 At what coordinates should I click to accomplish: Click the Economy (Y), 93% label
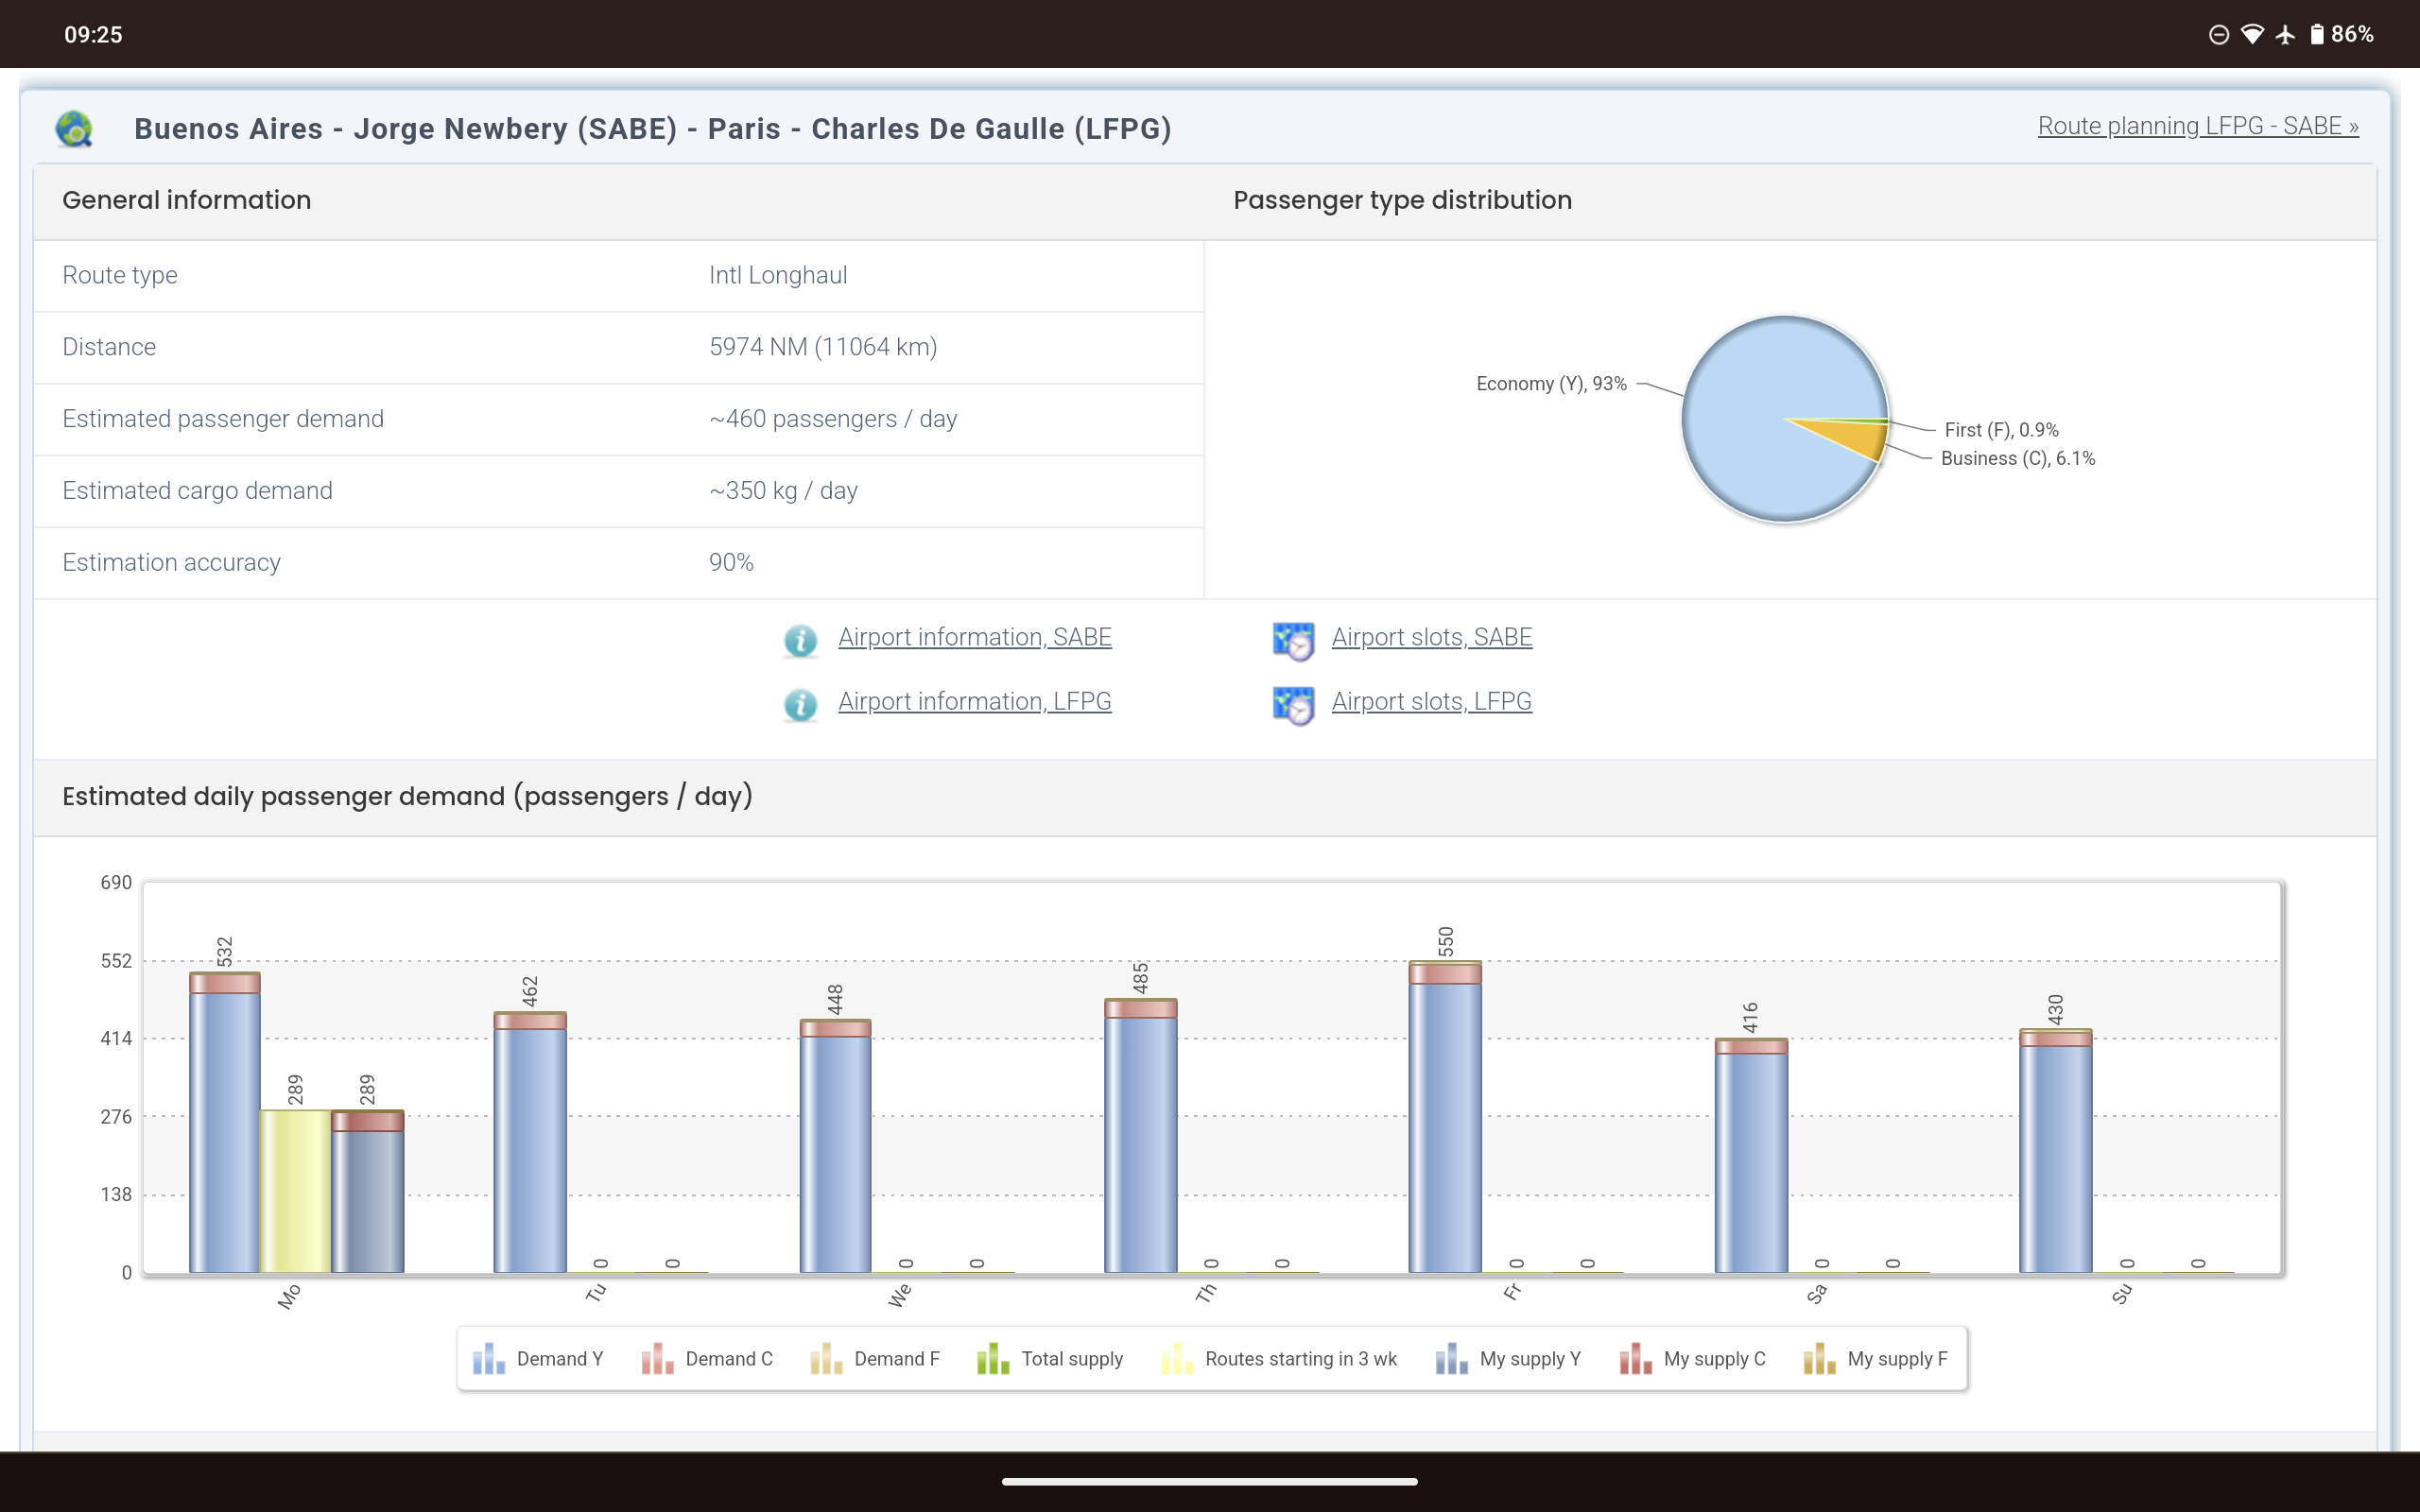point(1551,384)
